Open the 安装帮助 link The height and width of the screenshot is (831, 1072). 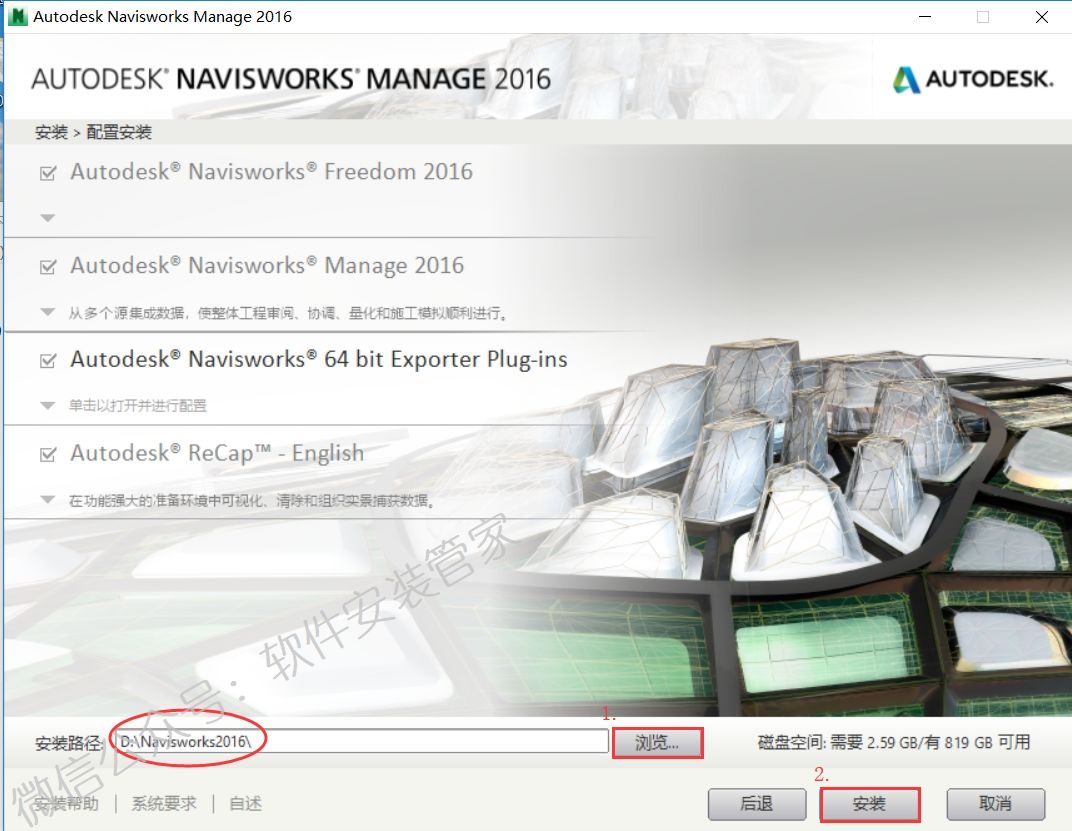point(66,804)
